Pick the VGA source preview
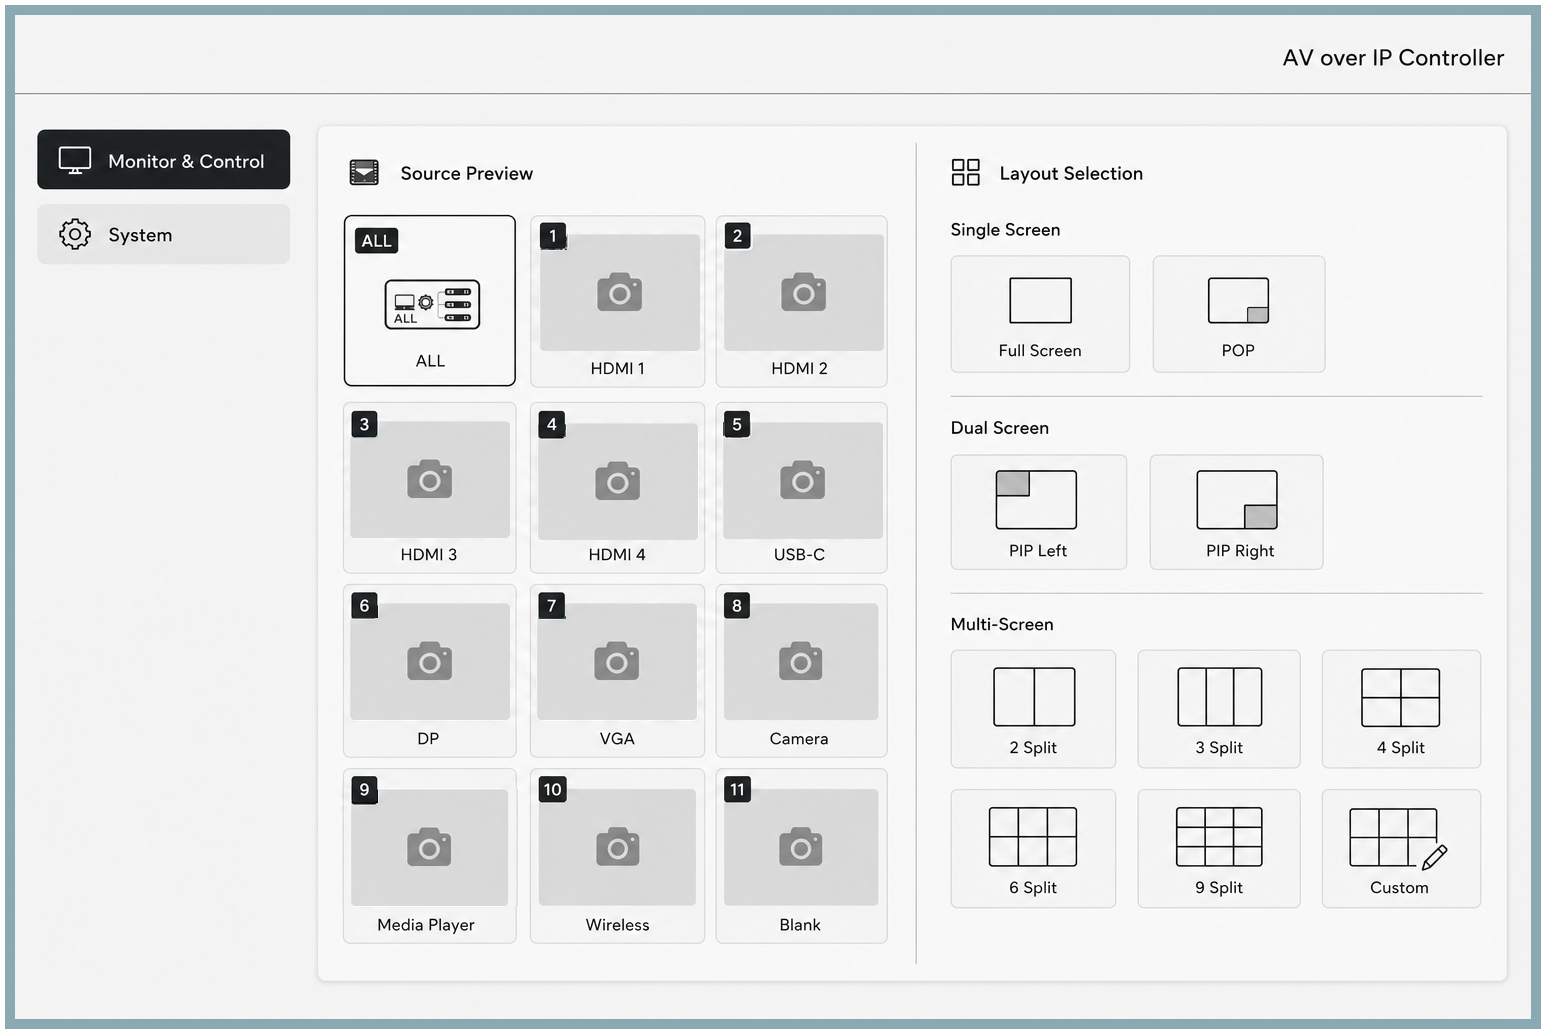The width and height of the screenshot is (1546, 1034). pos(618,671)
